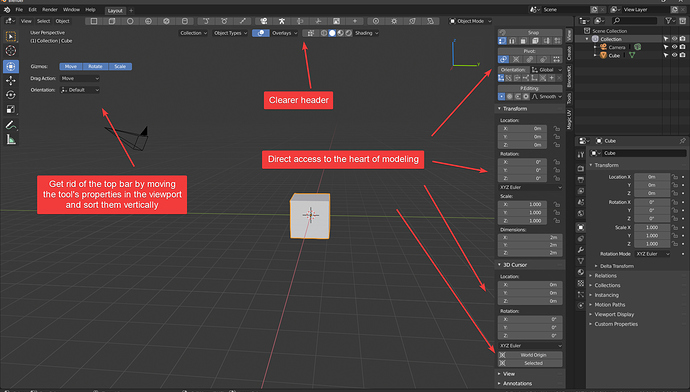
Task: Open the Blender logo menu
Action: click(x=7, y=9)
